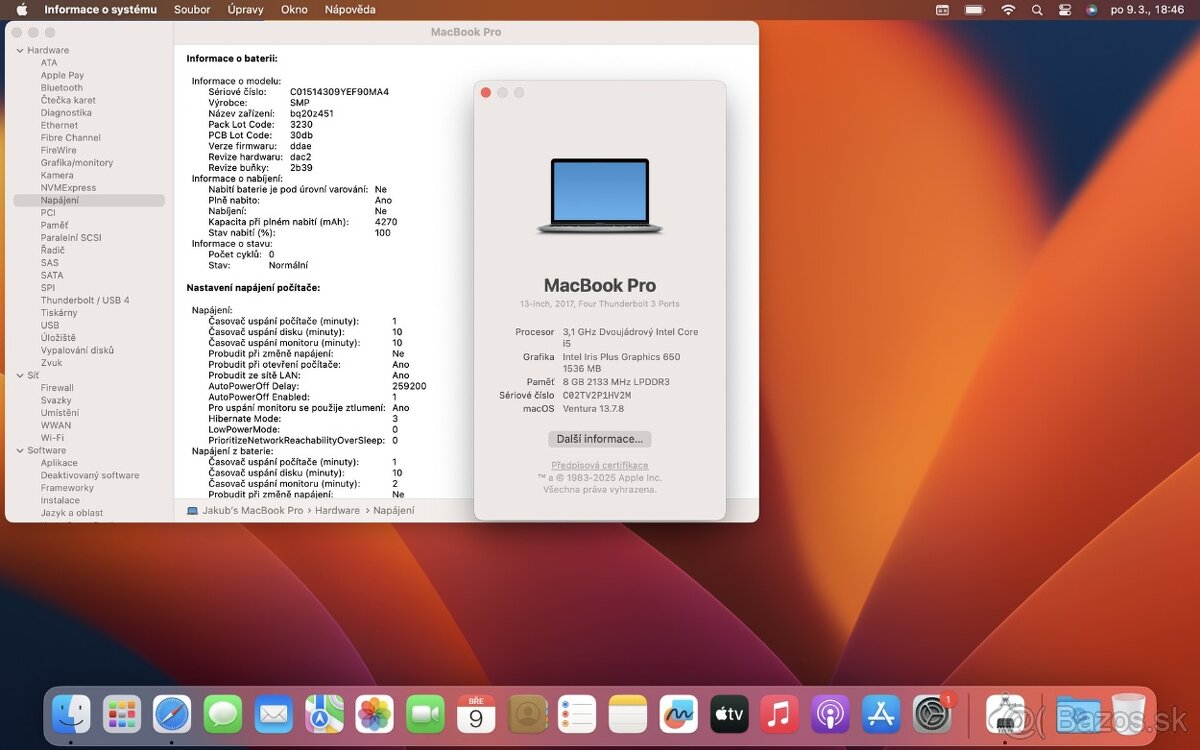Select Bluetooth in the Hardware sidebar
1200x750 pixels.
61,87
